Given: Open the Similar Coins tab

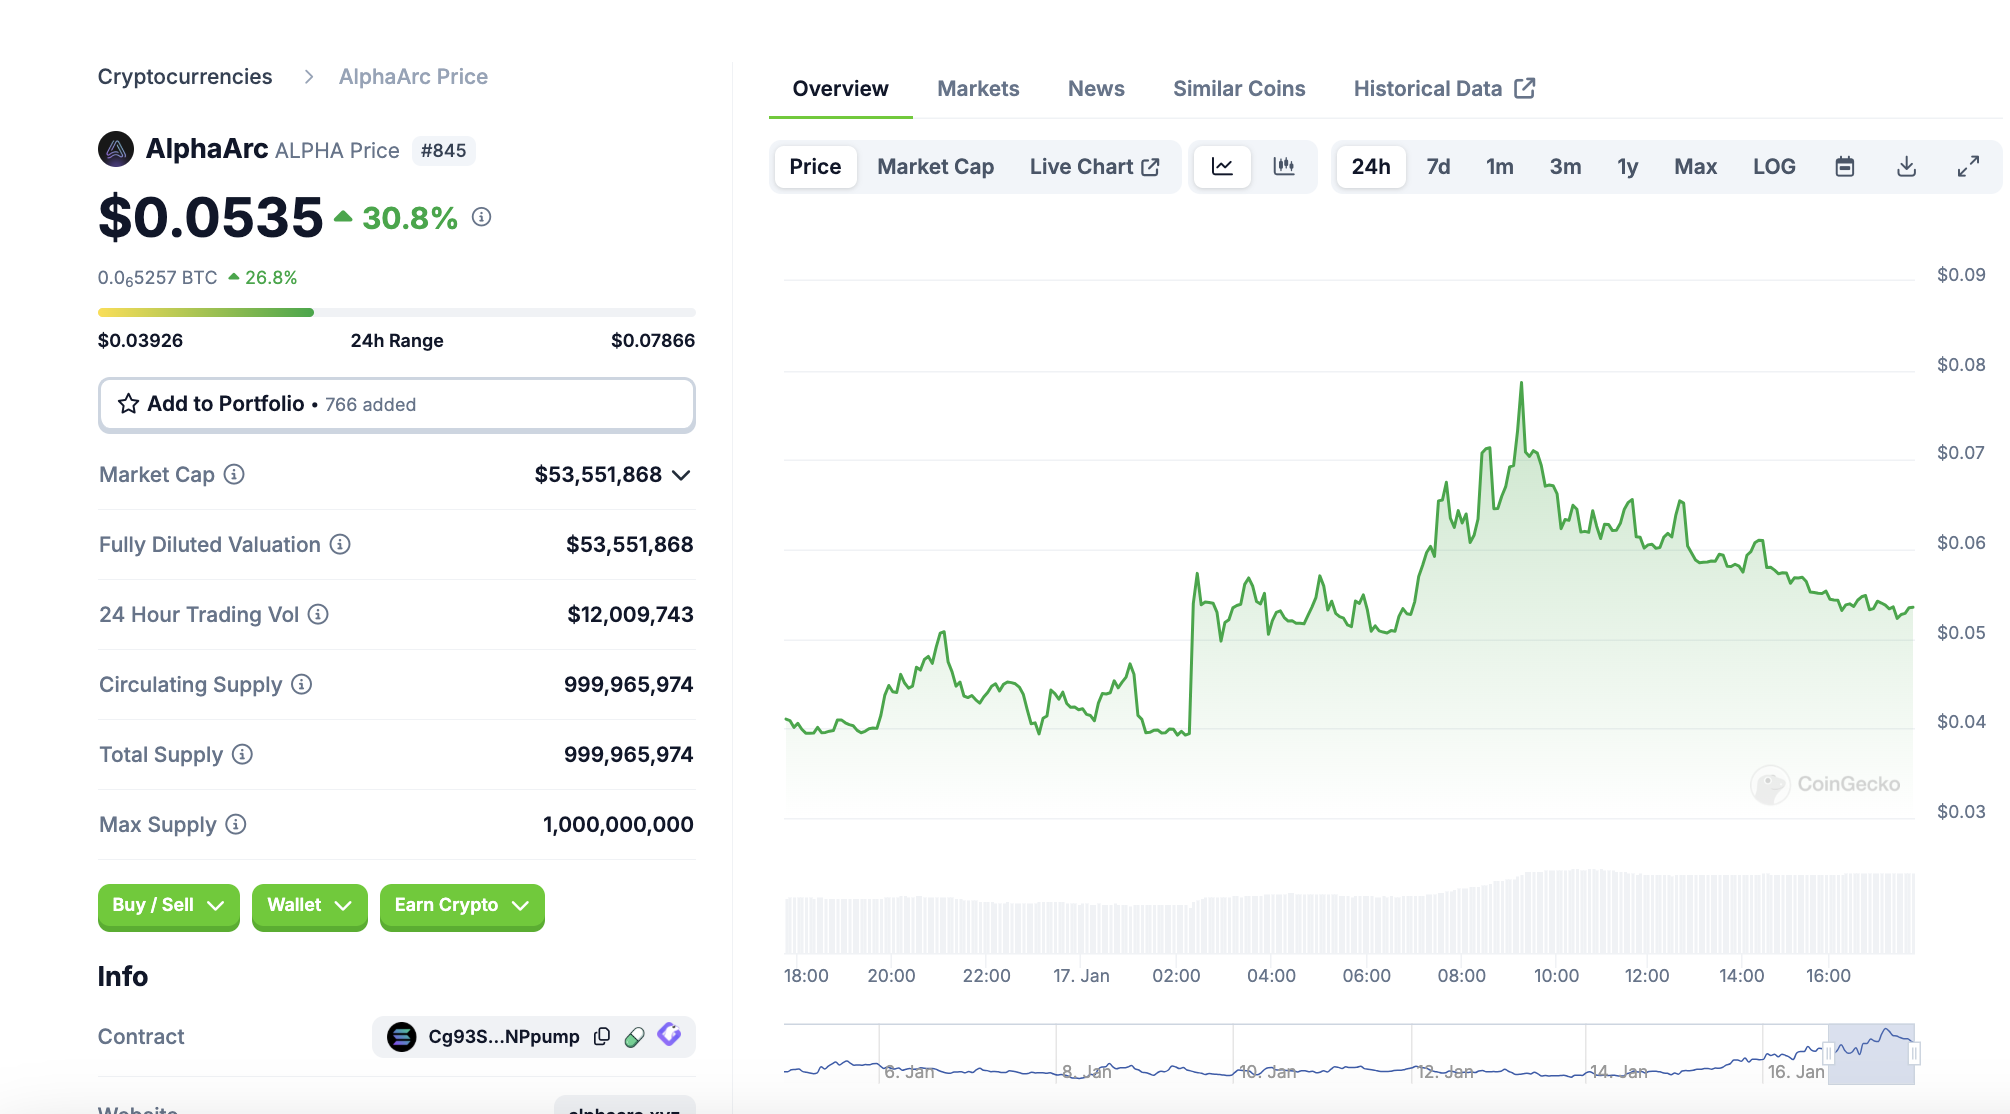Looking at the screenshot, I should 1239,89.
